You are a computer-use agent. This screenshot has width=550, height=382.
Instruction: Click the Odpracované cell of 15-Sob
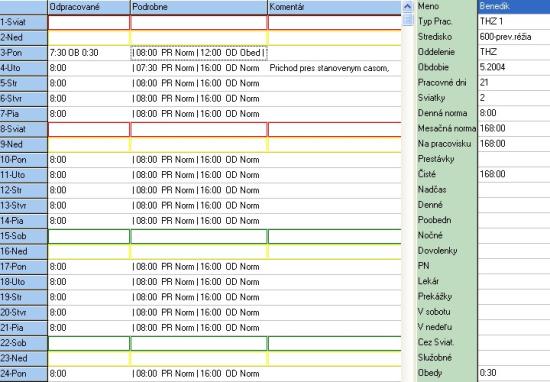click(x=89, y=236)
